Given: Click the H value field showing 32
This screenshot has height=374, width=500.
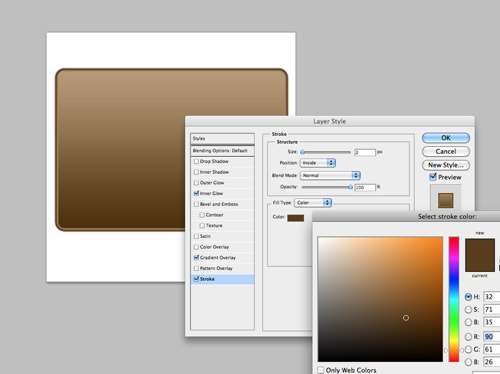Looking at the screenshot, I should (492, 297).
